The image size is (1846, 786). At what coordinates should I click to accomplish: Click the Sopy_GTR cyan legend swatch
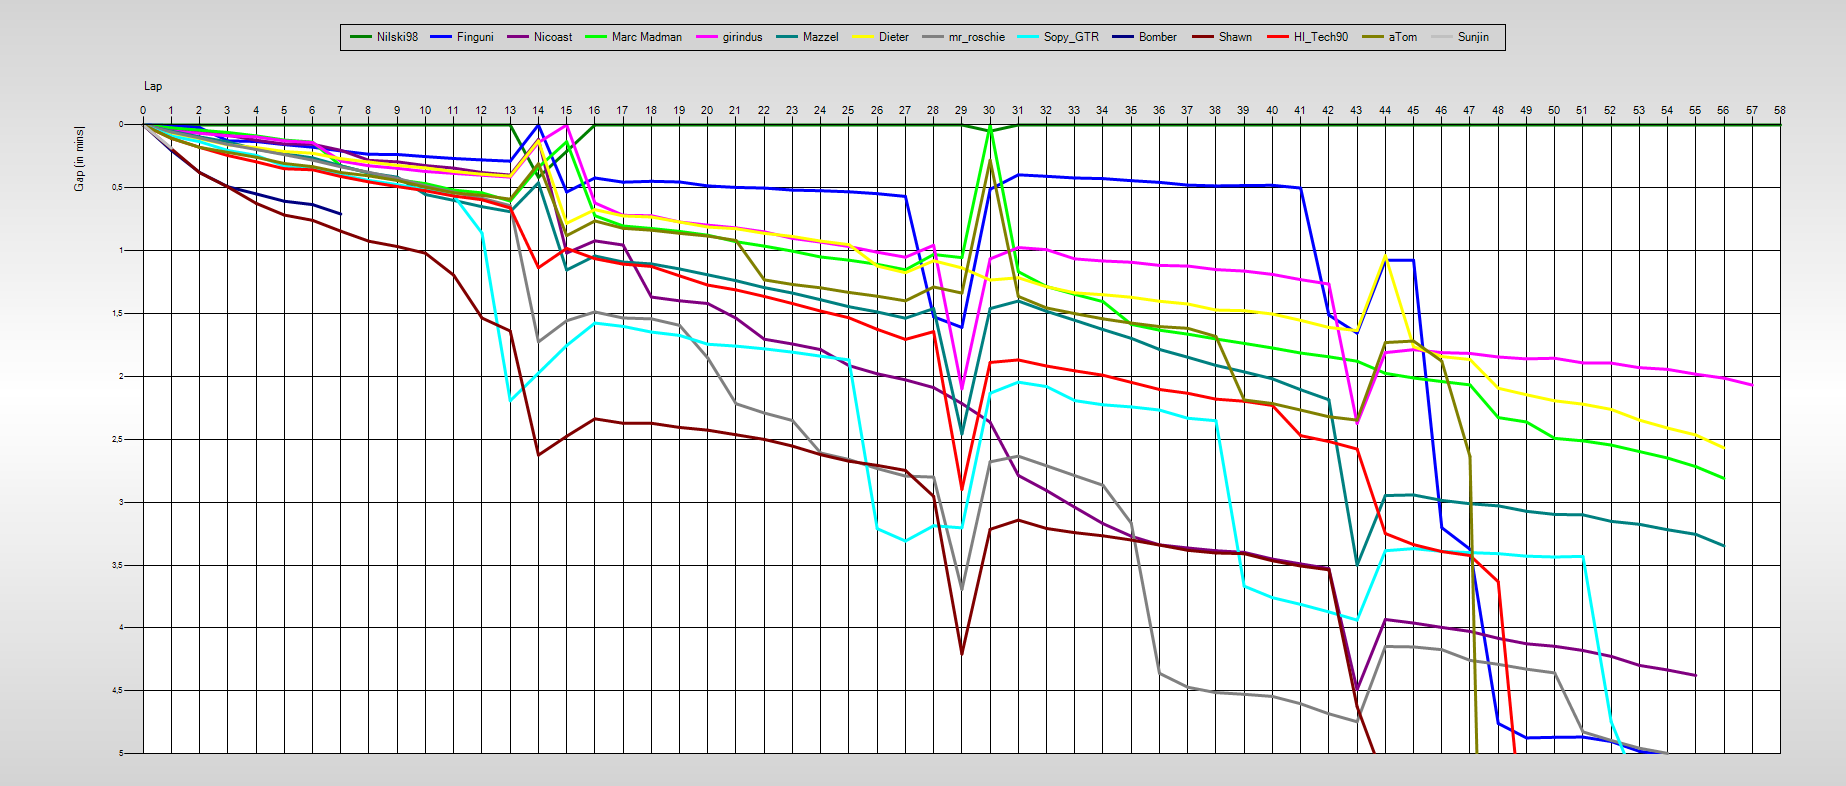(x=1029, y=37)
